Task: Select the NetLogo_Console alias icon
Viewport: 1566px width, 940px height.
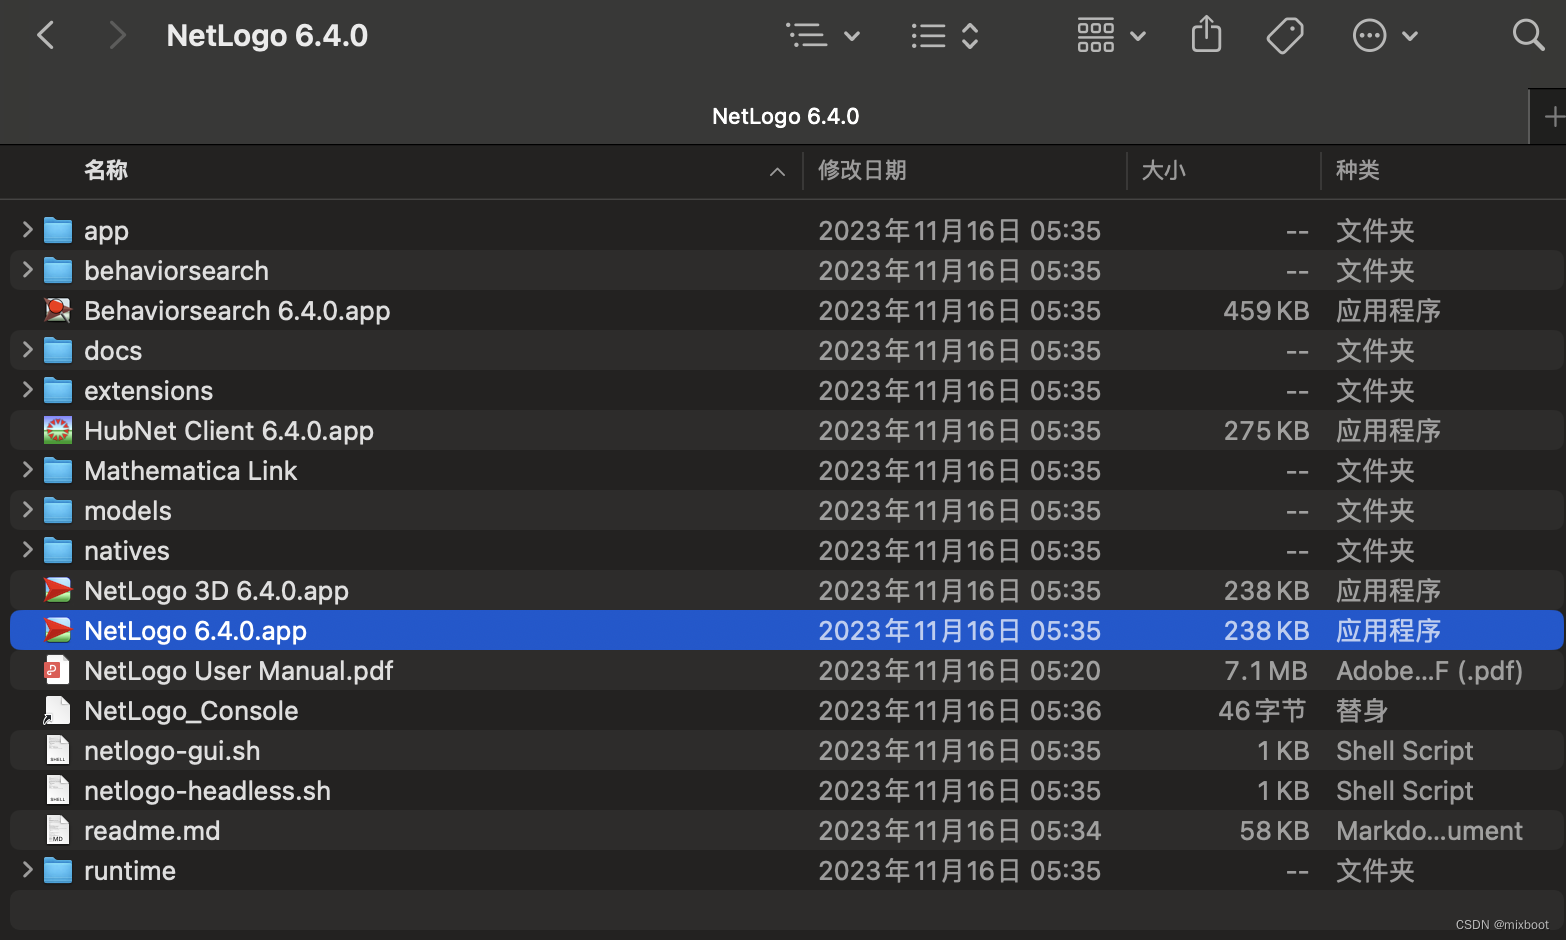Action: click(x=57, y=710)
